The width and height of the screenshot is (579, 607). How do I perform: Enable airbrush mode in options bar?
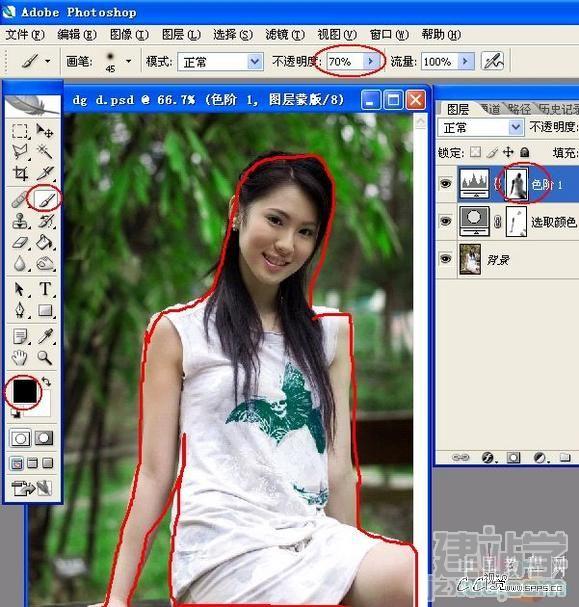(x=492, y=61)
